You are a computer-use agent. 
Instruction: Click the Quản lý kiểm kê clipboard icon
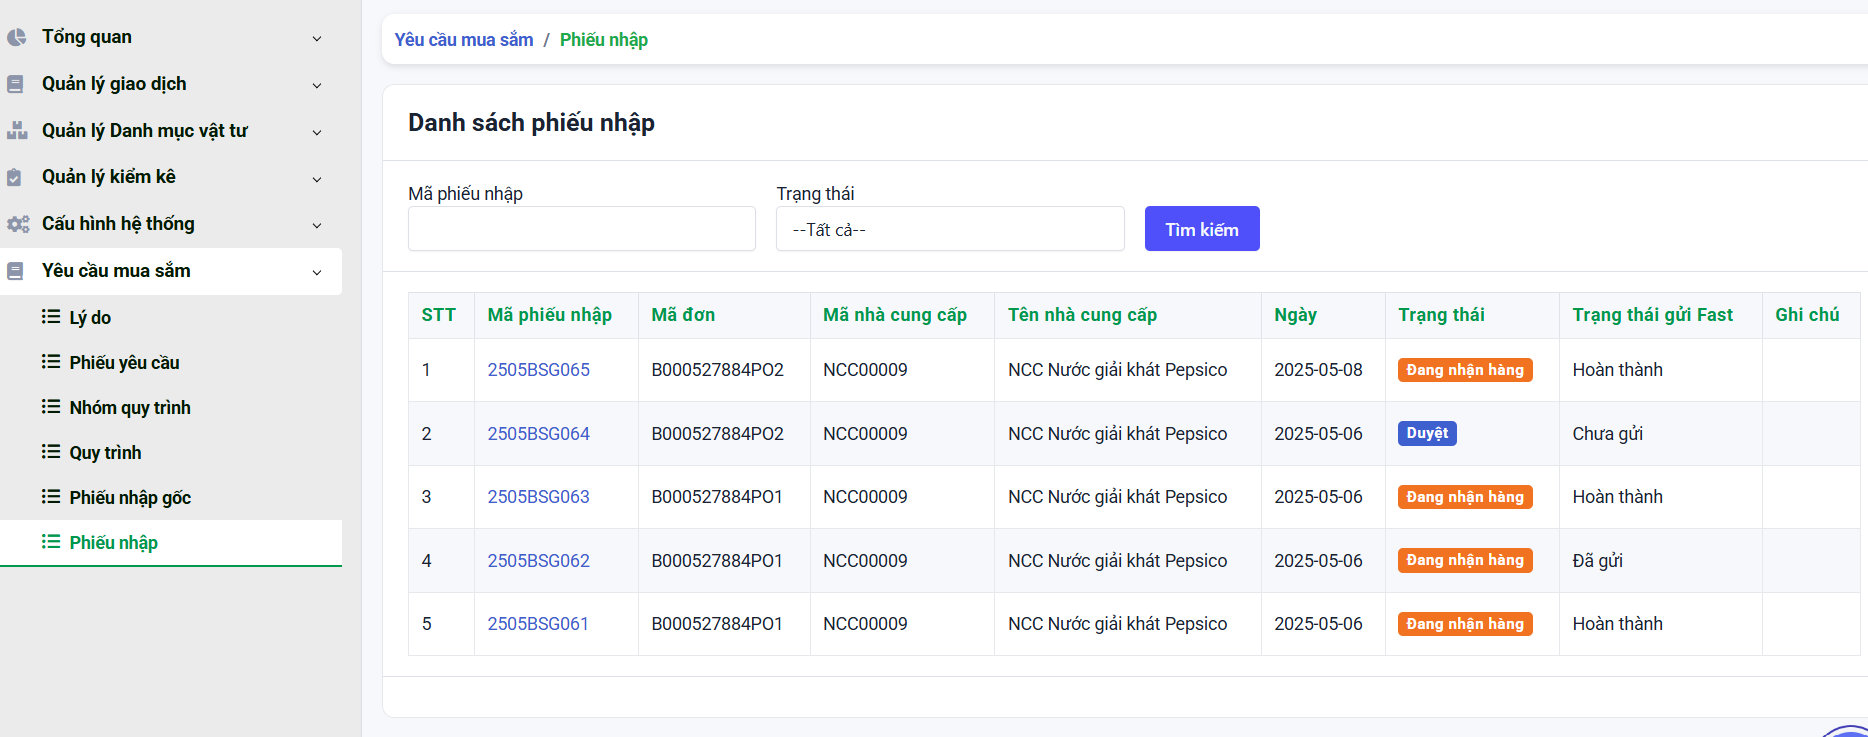(x=14, y=178)
